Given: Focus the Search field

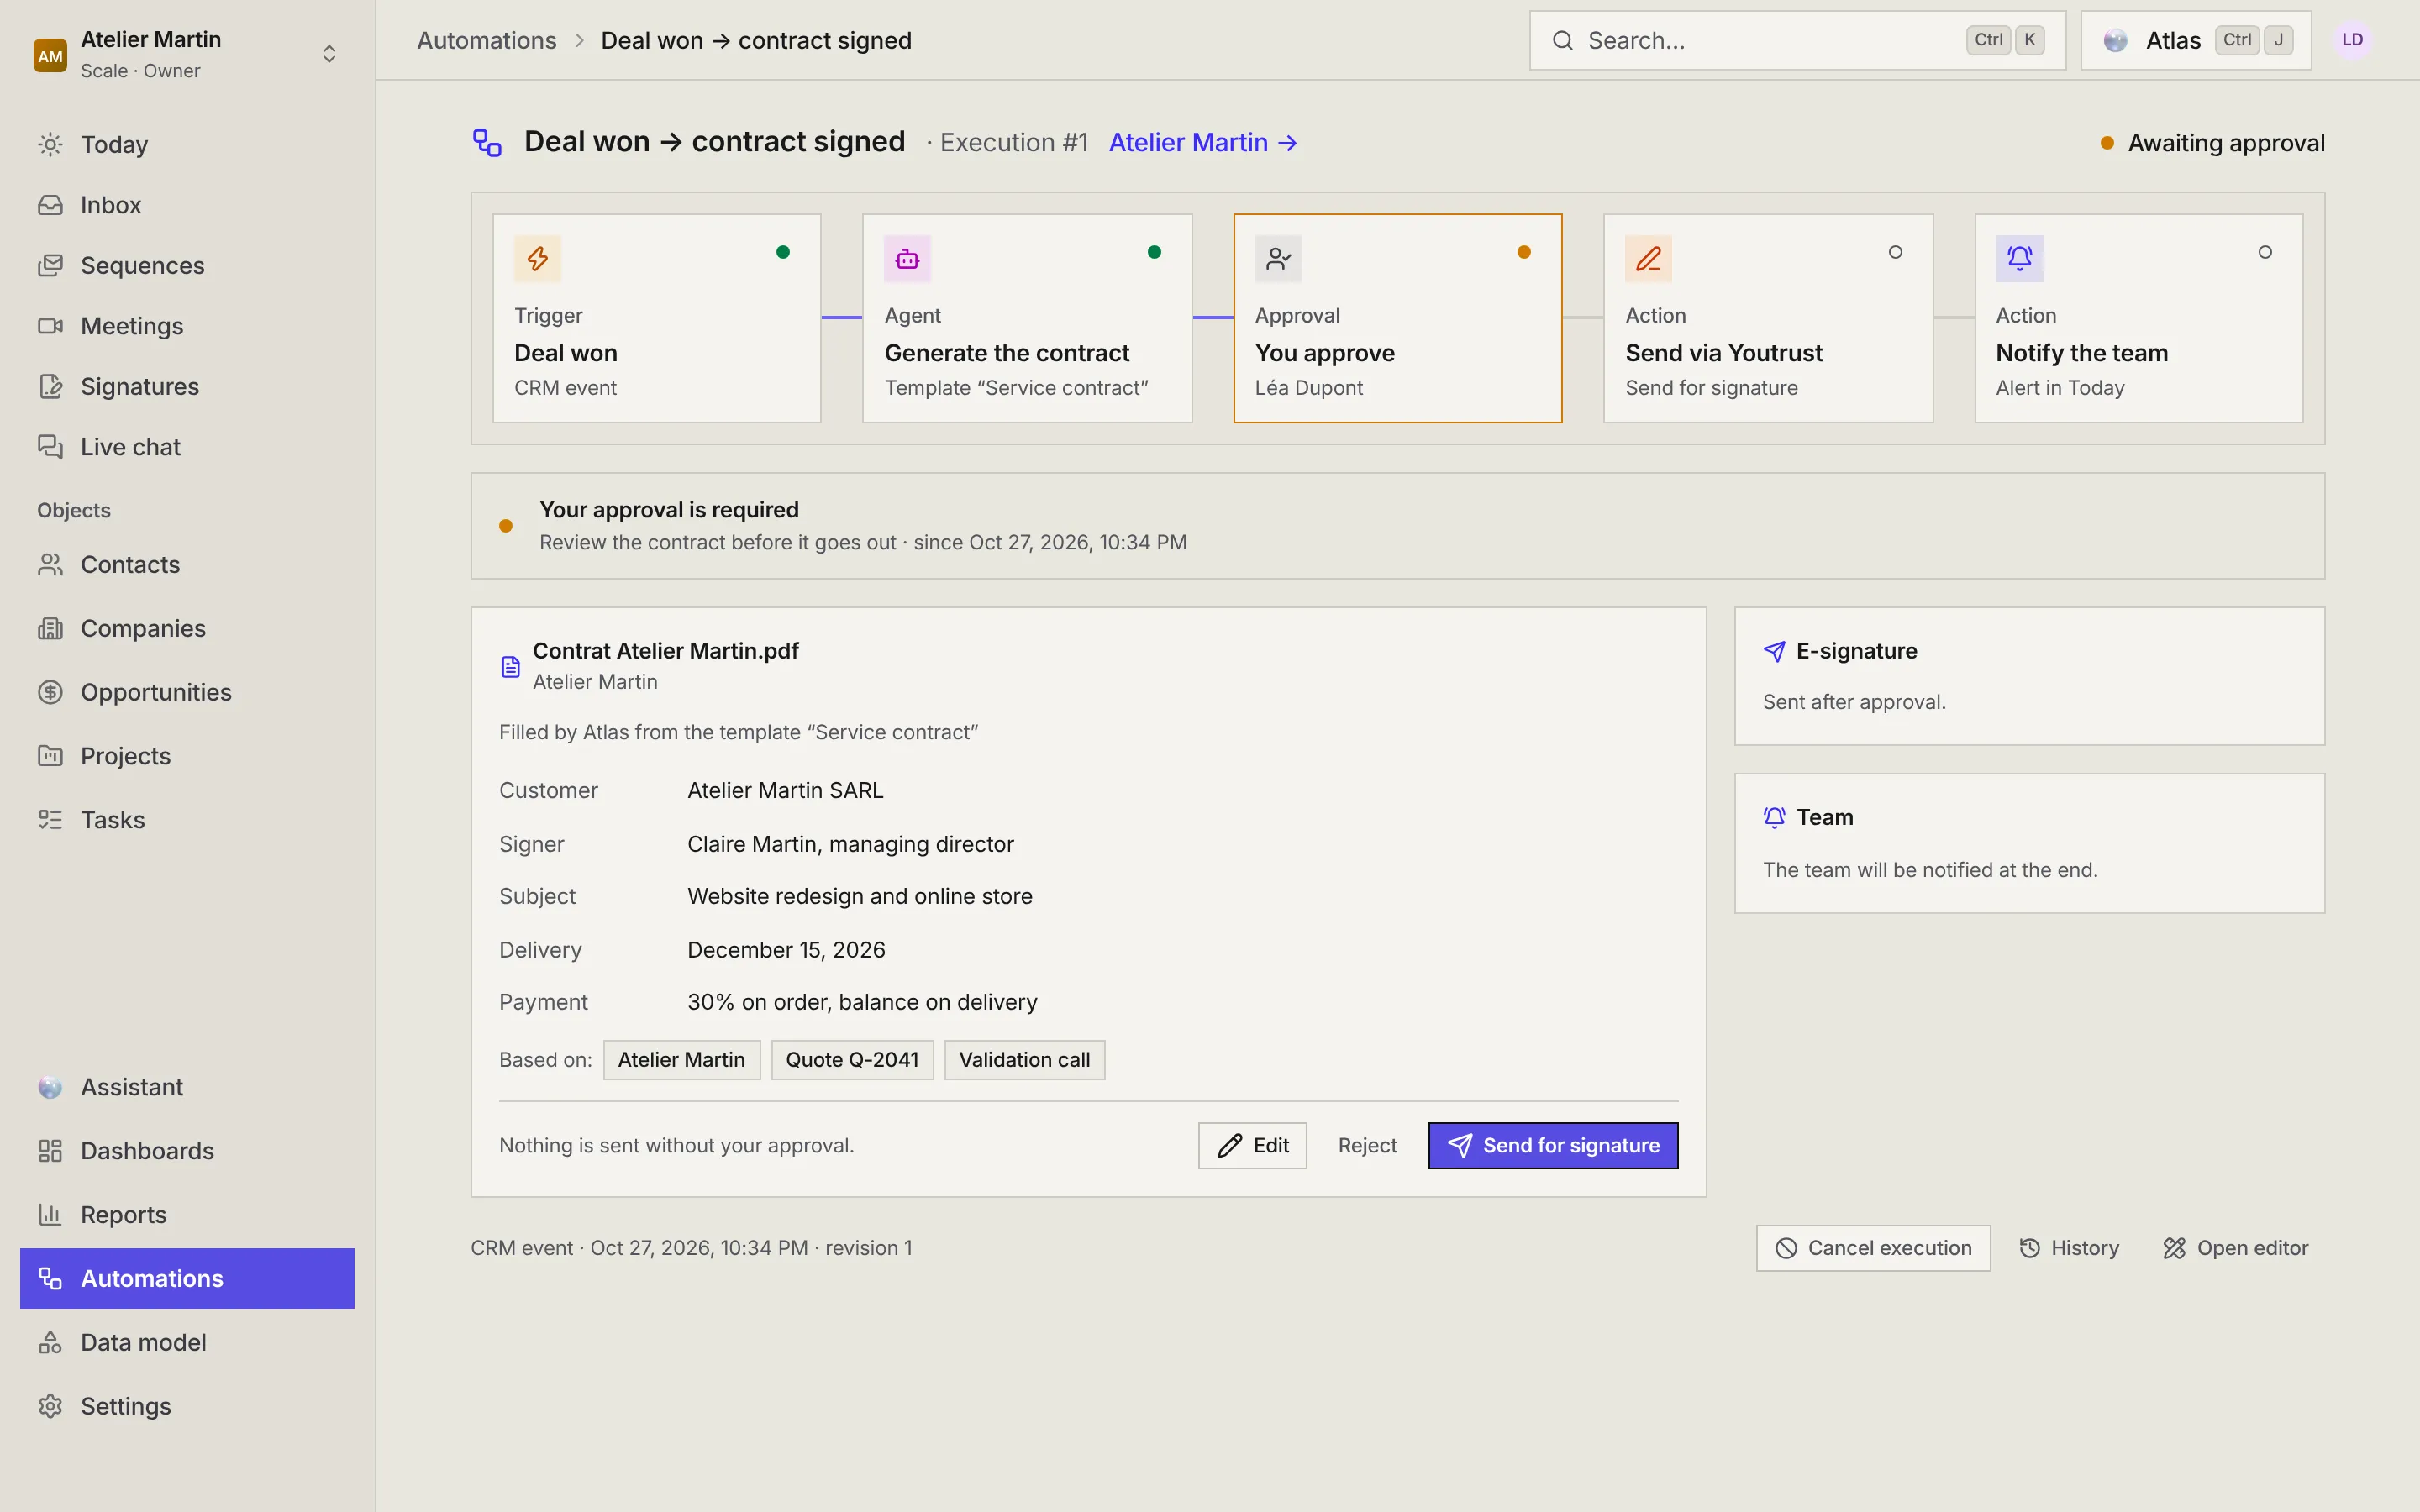Looking at the screenshot, I should coord(1797,40).
